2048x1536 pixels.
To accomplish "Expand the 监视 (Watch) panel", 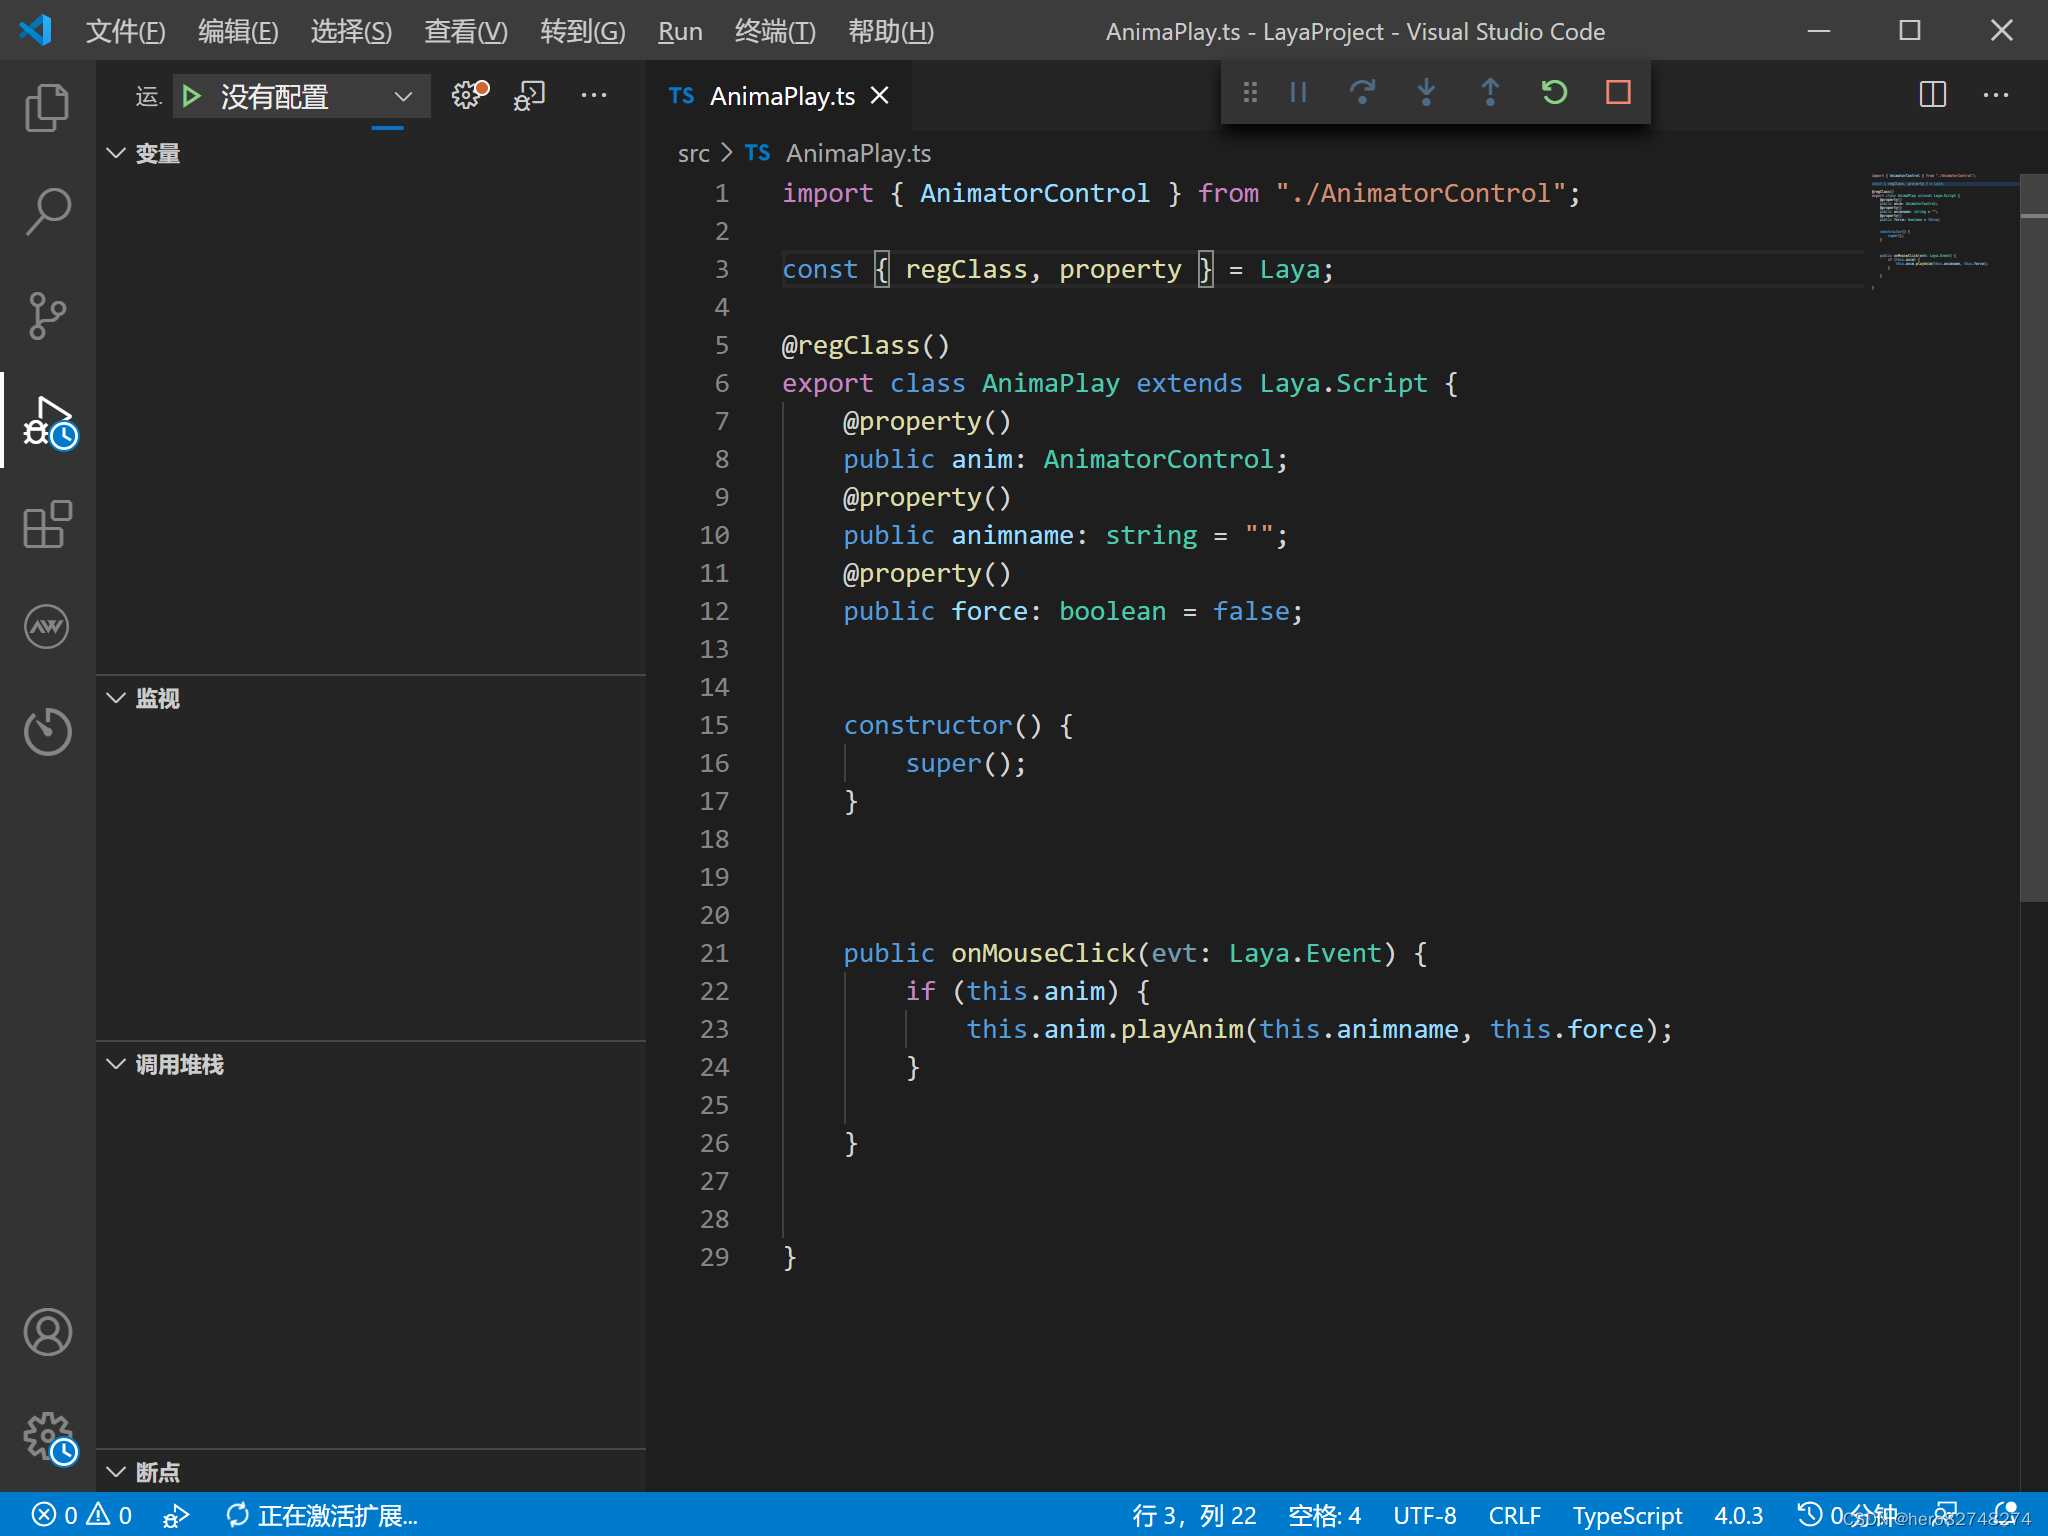I will tap(123, 697).
